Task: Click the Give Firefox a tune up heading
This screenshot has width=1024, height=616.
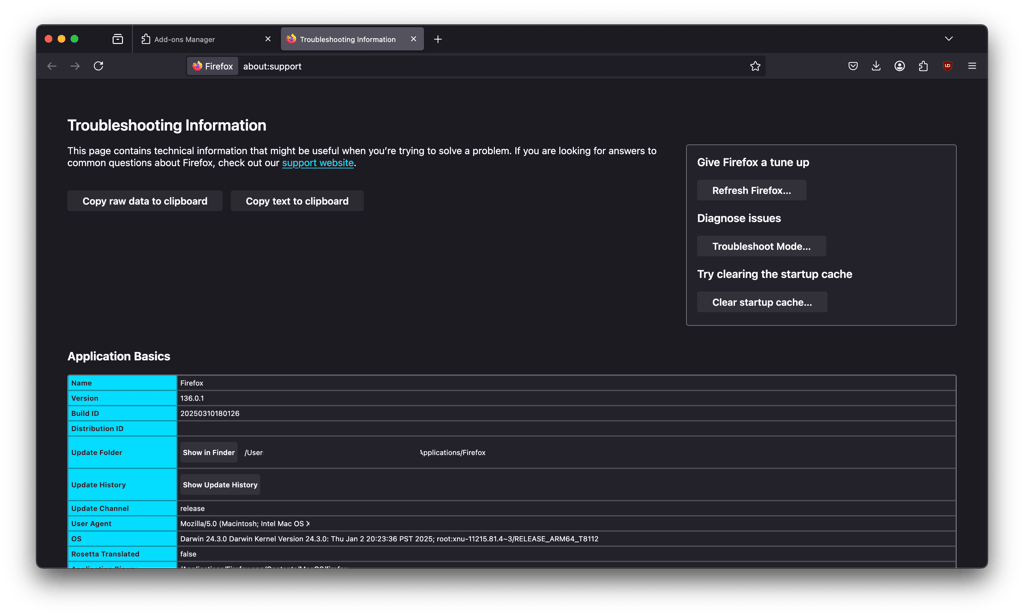Action: point(753,163)
